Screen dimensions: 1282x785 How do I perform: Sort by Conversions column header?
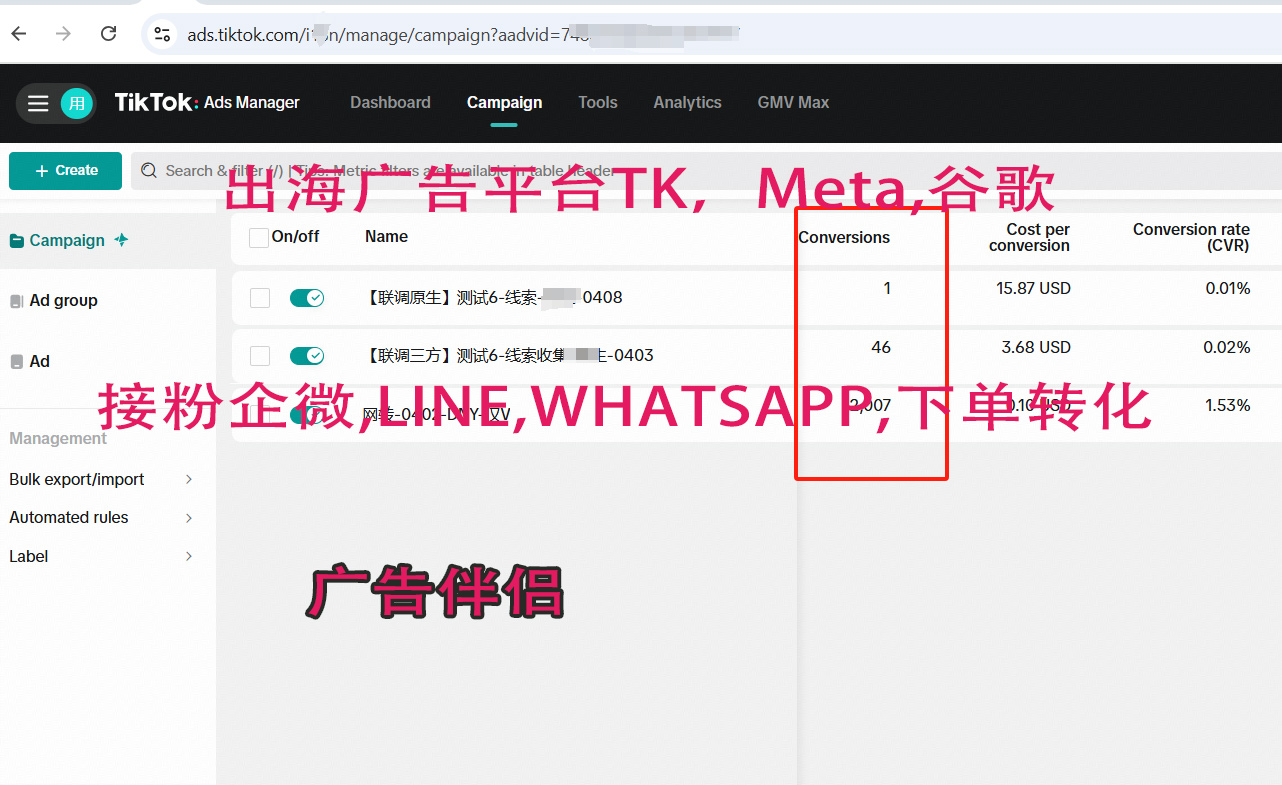tap(844, 238)
